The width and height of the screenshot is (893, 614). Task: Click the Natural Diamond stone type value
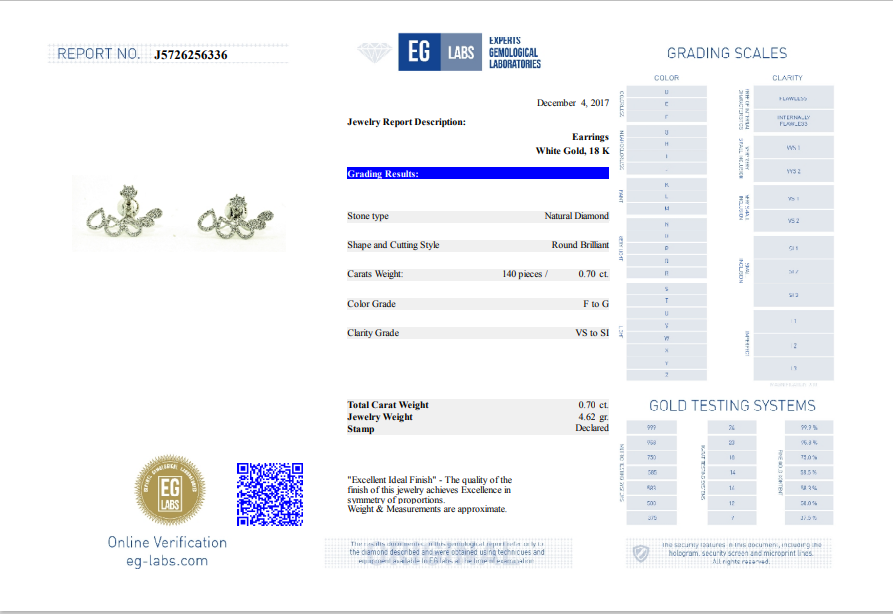click(x=576, y=216)
